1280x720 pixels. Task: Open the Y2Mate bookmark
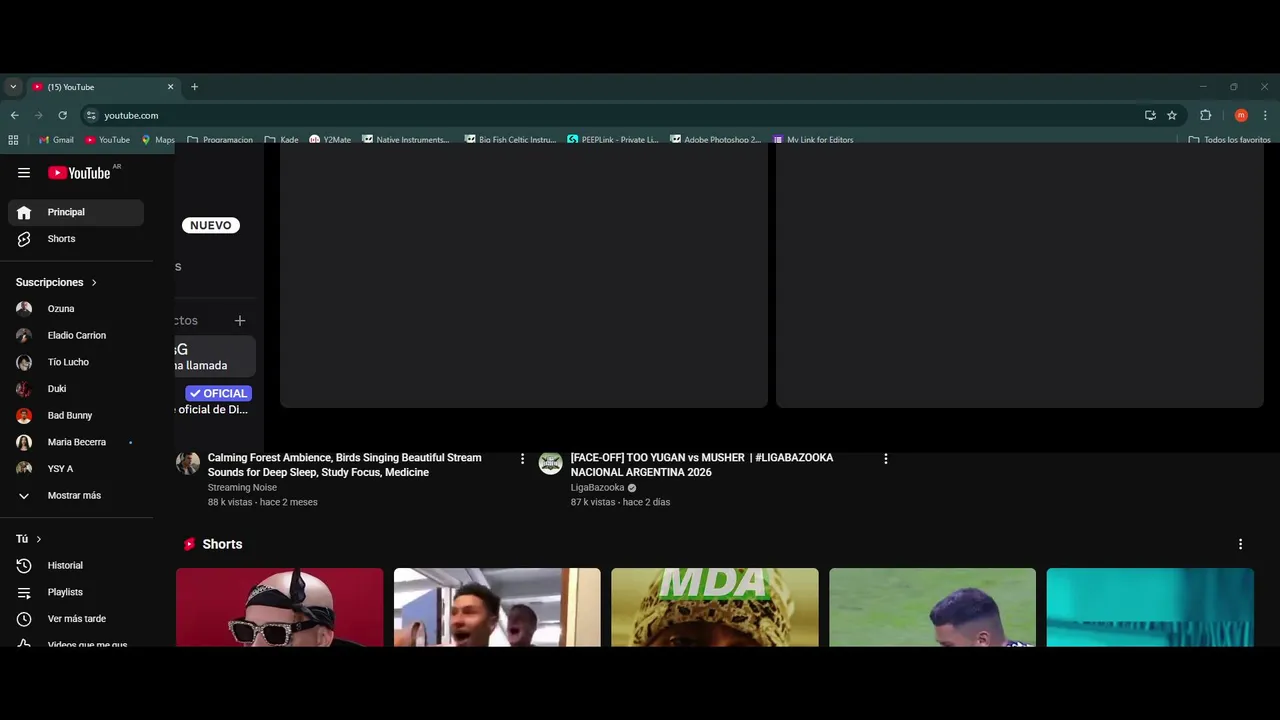[330, 140]
